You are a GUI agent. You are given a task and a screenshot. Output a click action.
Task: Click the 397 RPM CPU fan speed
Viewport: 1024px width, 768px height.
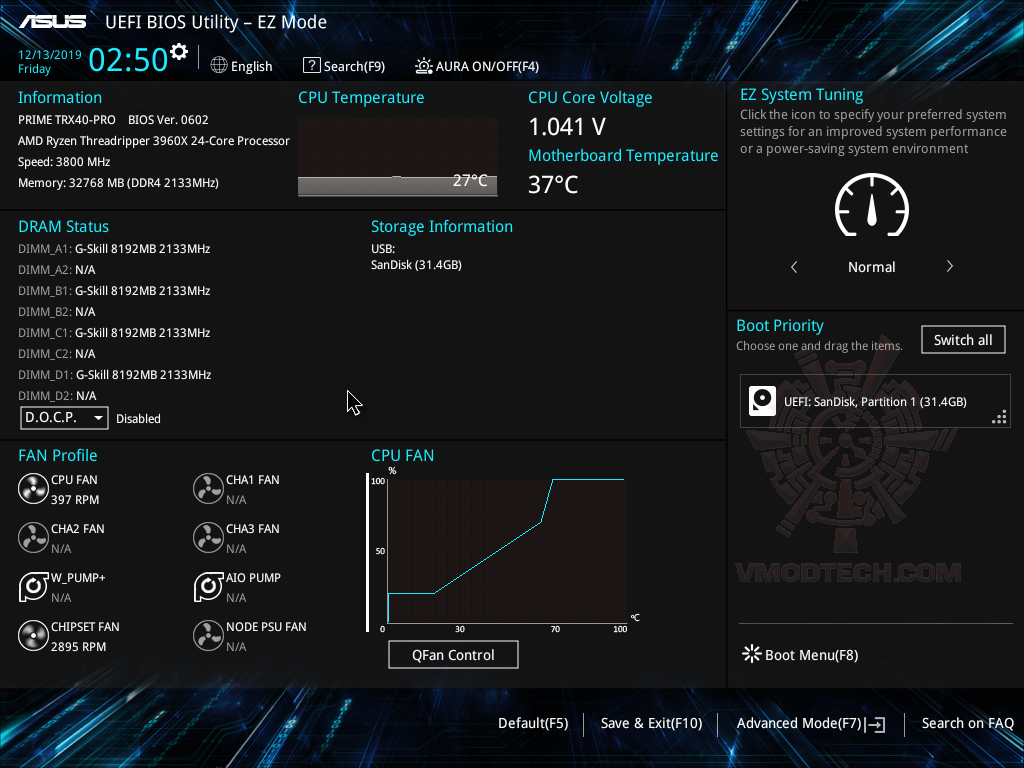(x=75, y=500)
